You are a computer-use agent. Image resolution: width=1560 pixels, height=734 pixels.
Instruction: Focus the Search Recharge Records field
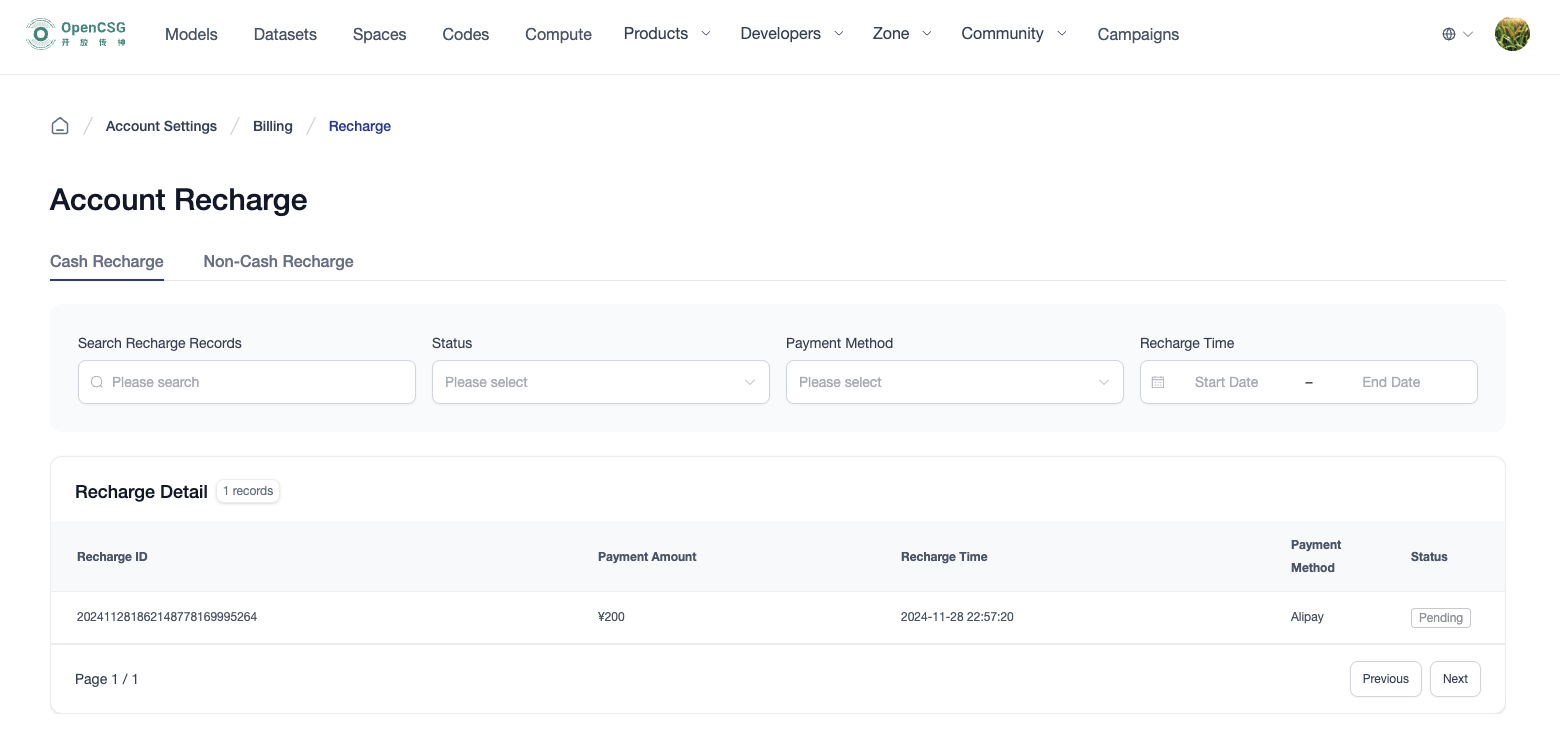coord(255,382)
